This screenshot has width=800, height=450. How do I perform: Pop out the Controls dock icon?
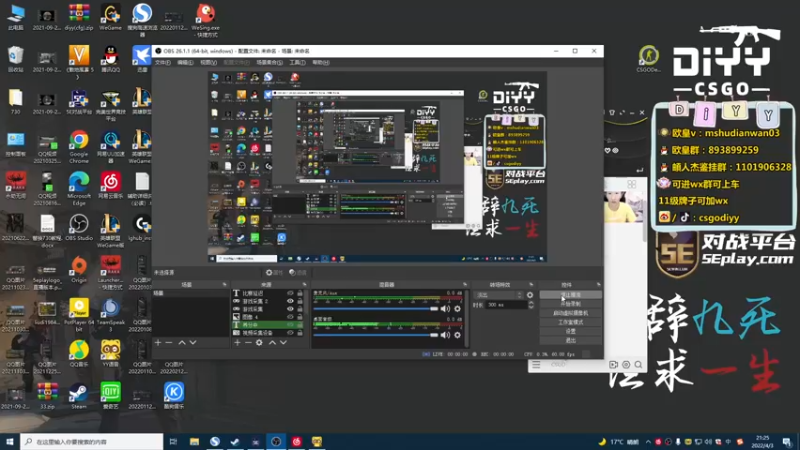click(x=598, y=285)
